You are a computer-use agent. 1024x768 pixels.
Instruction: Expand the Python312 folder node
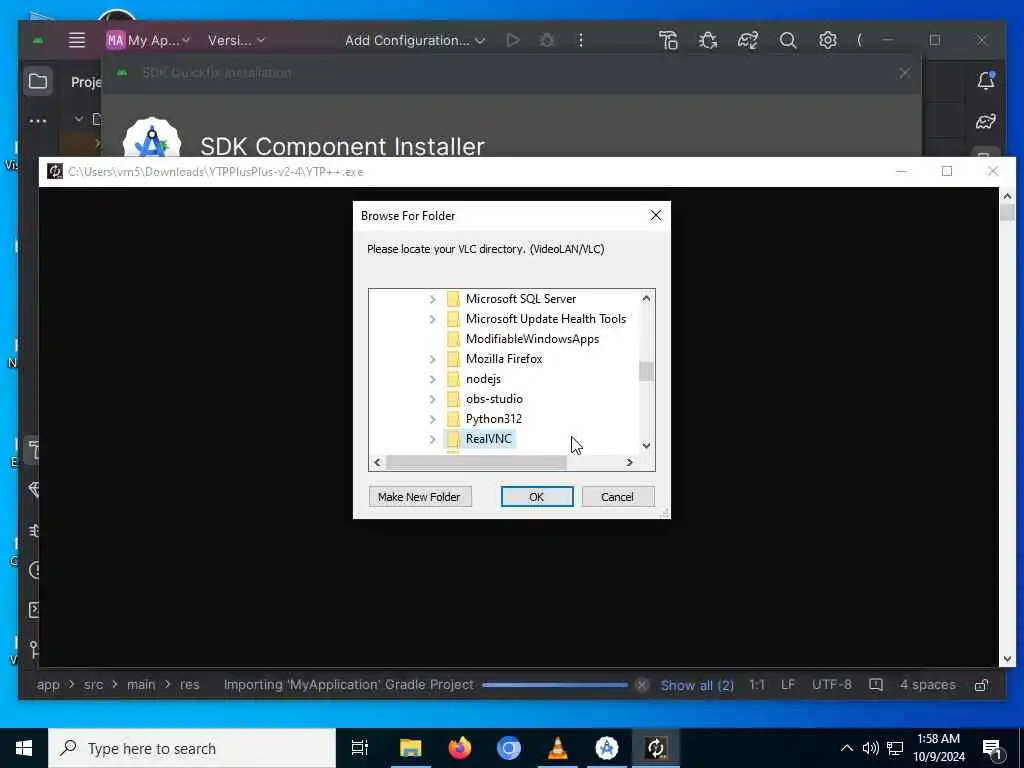(x=432, y=419)
